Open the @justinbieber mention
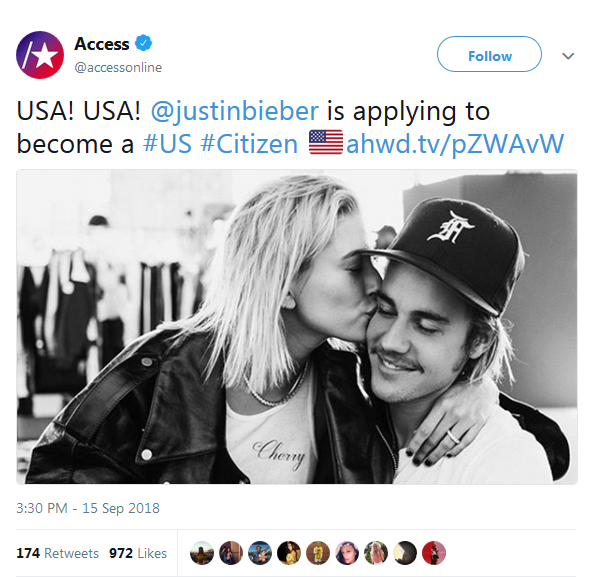This screenshot has height=577, width=593. 235,111
